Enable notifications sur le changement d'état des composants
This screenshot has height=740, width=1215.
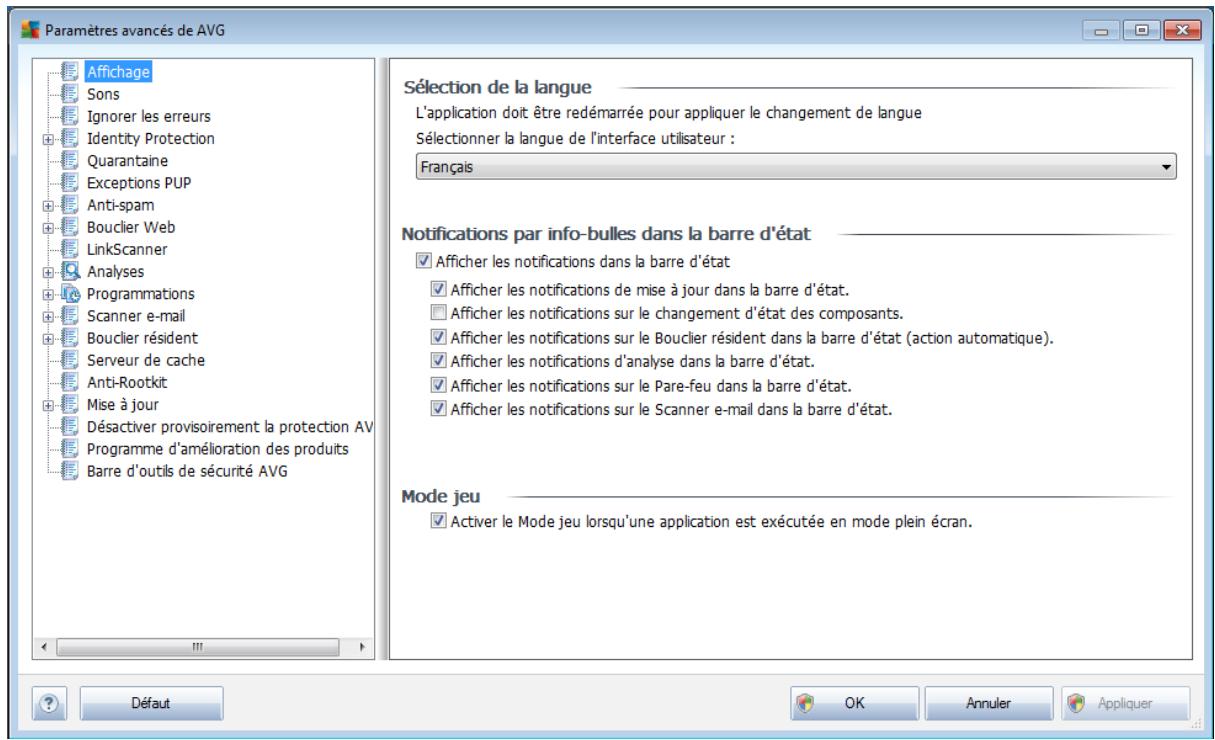coord(440,313)
